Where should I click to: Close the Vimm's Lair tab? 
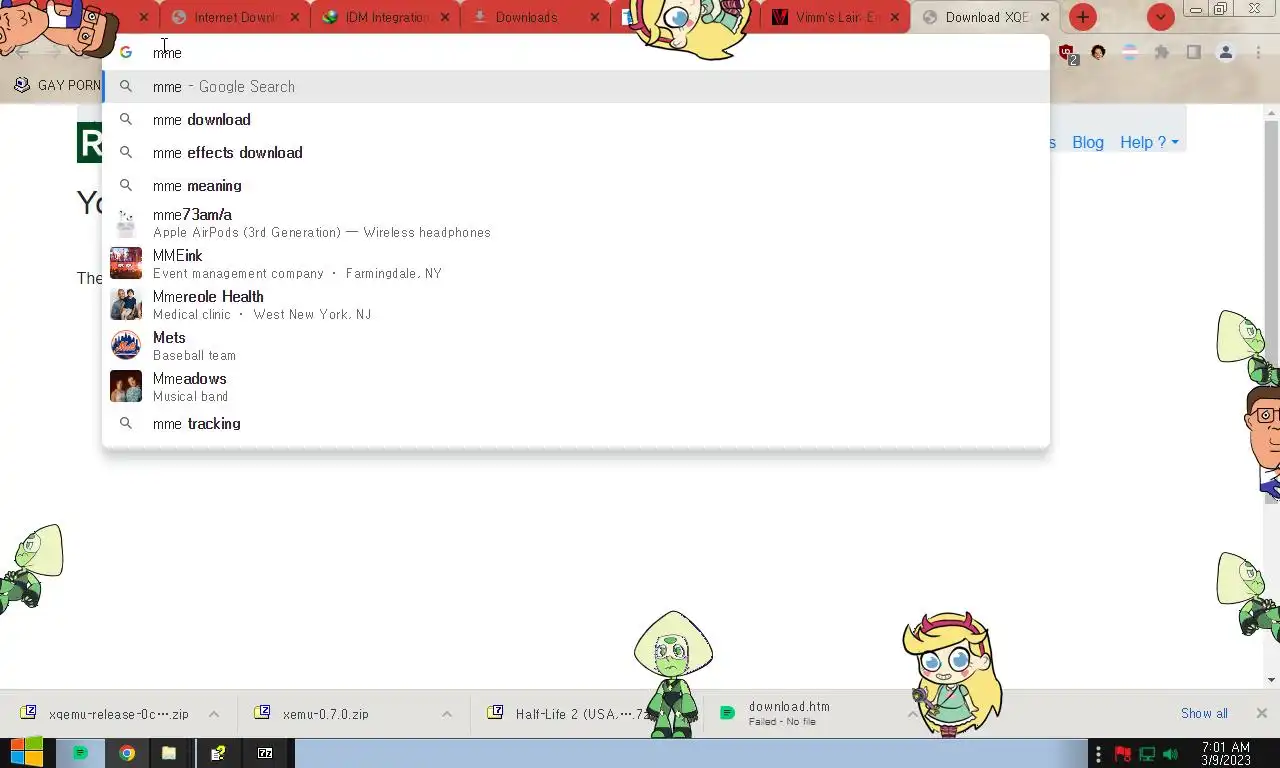[895, 17]
